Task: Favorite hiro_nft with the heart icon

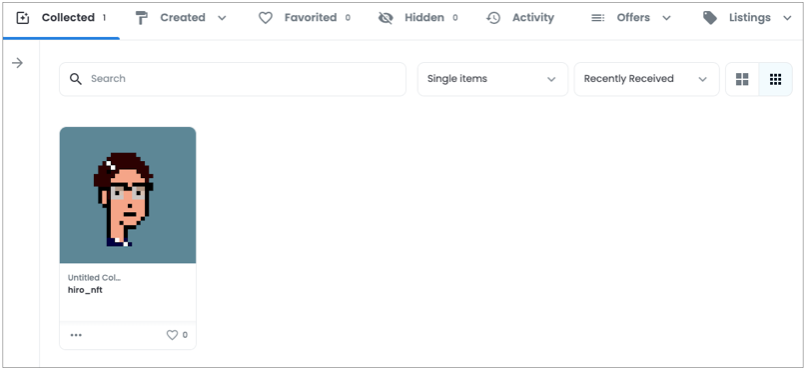Action: click(x=172, y=335)
